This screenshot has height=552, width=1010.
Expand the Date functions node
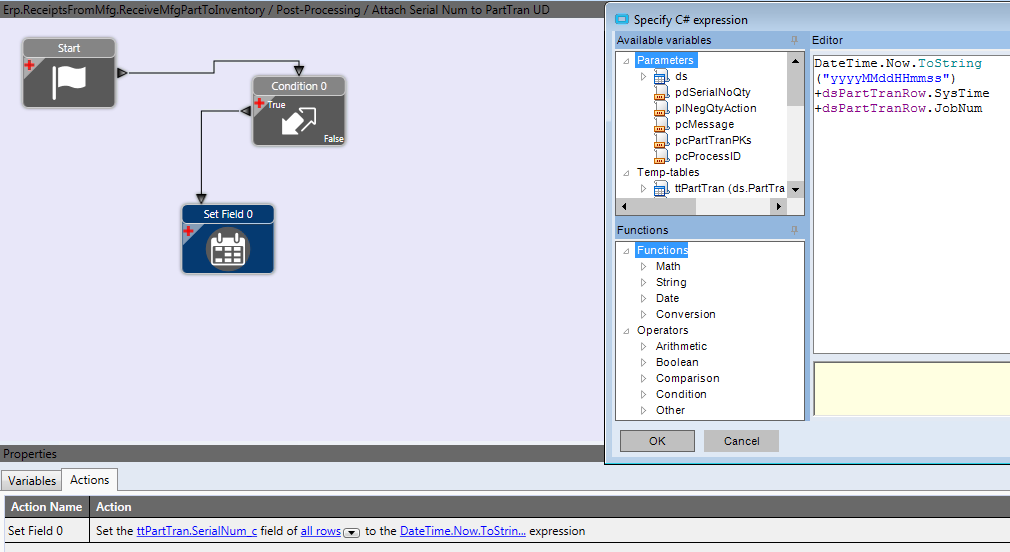tap(643, 298)
